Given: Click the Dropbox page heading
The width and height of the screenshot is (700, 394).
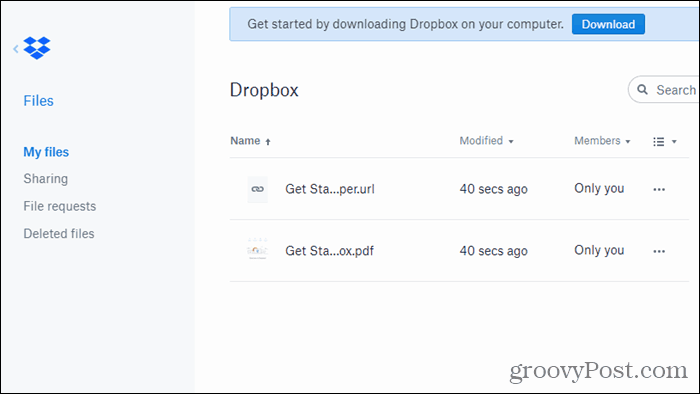Looking at the screenshot, I should (264, 90).
